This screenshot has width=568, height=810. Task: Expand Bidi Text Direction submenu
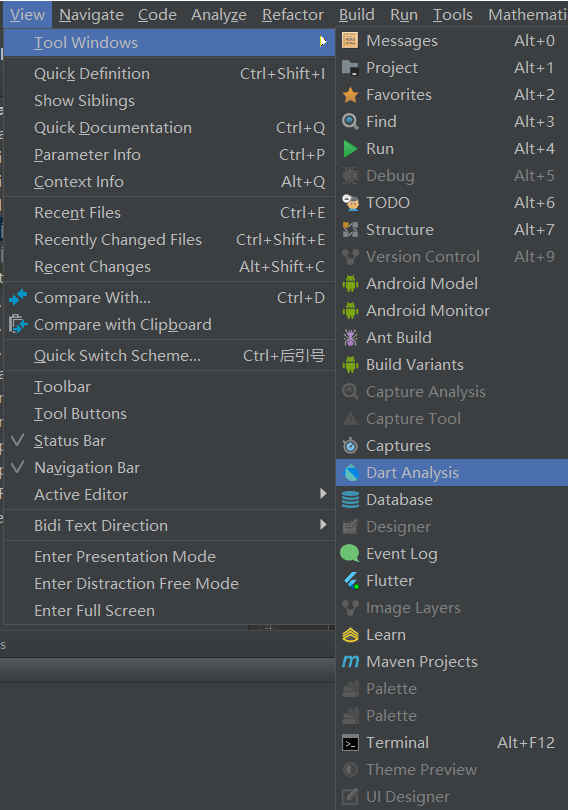[169, 525]
